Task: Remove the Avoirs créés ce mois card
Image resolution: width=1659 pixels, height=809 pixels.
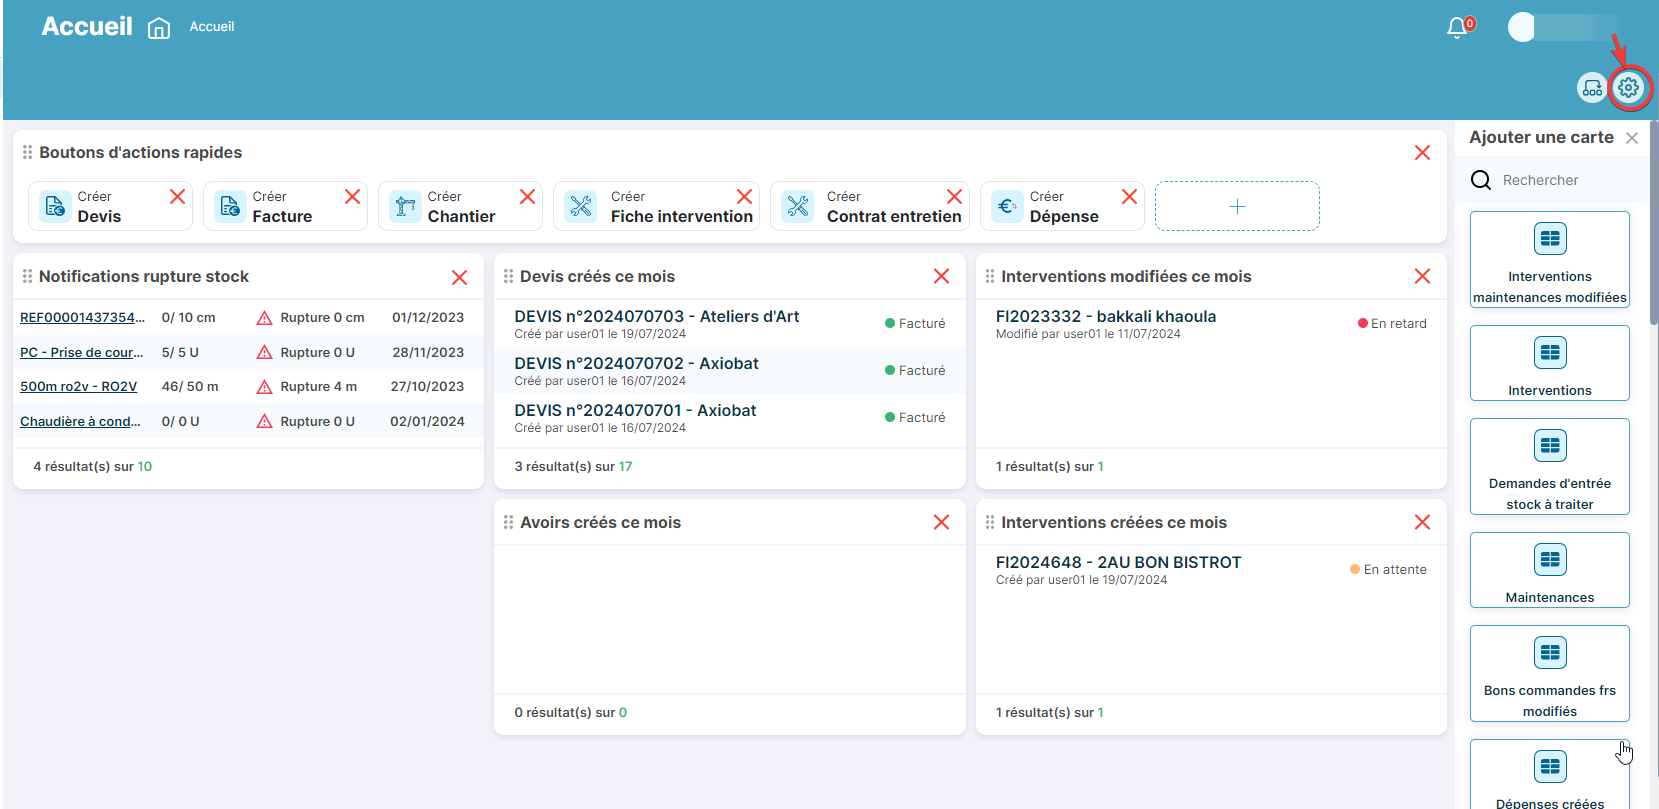Action: pos(941,522)
